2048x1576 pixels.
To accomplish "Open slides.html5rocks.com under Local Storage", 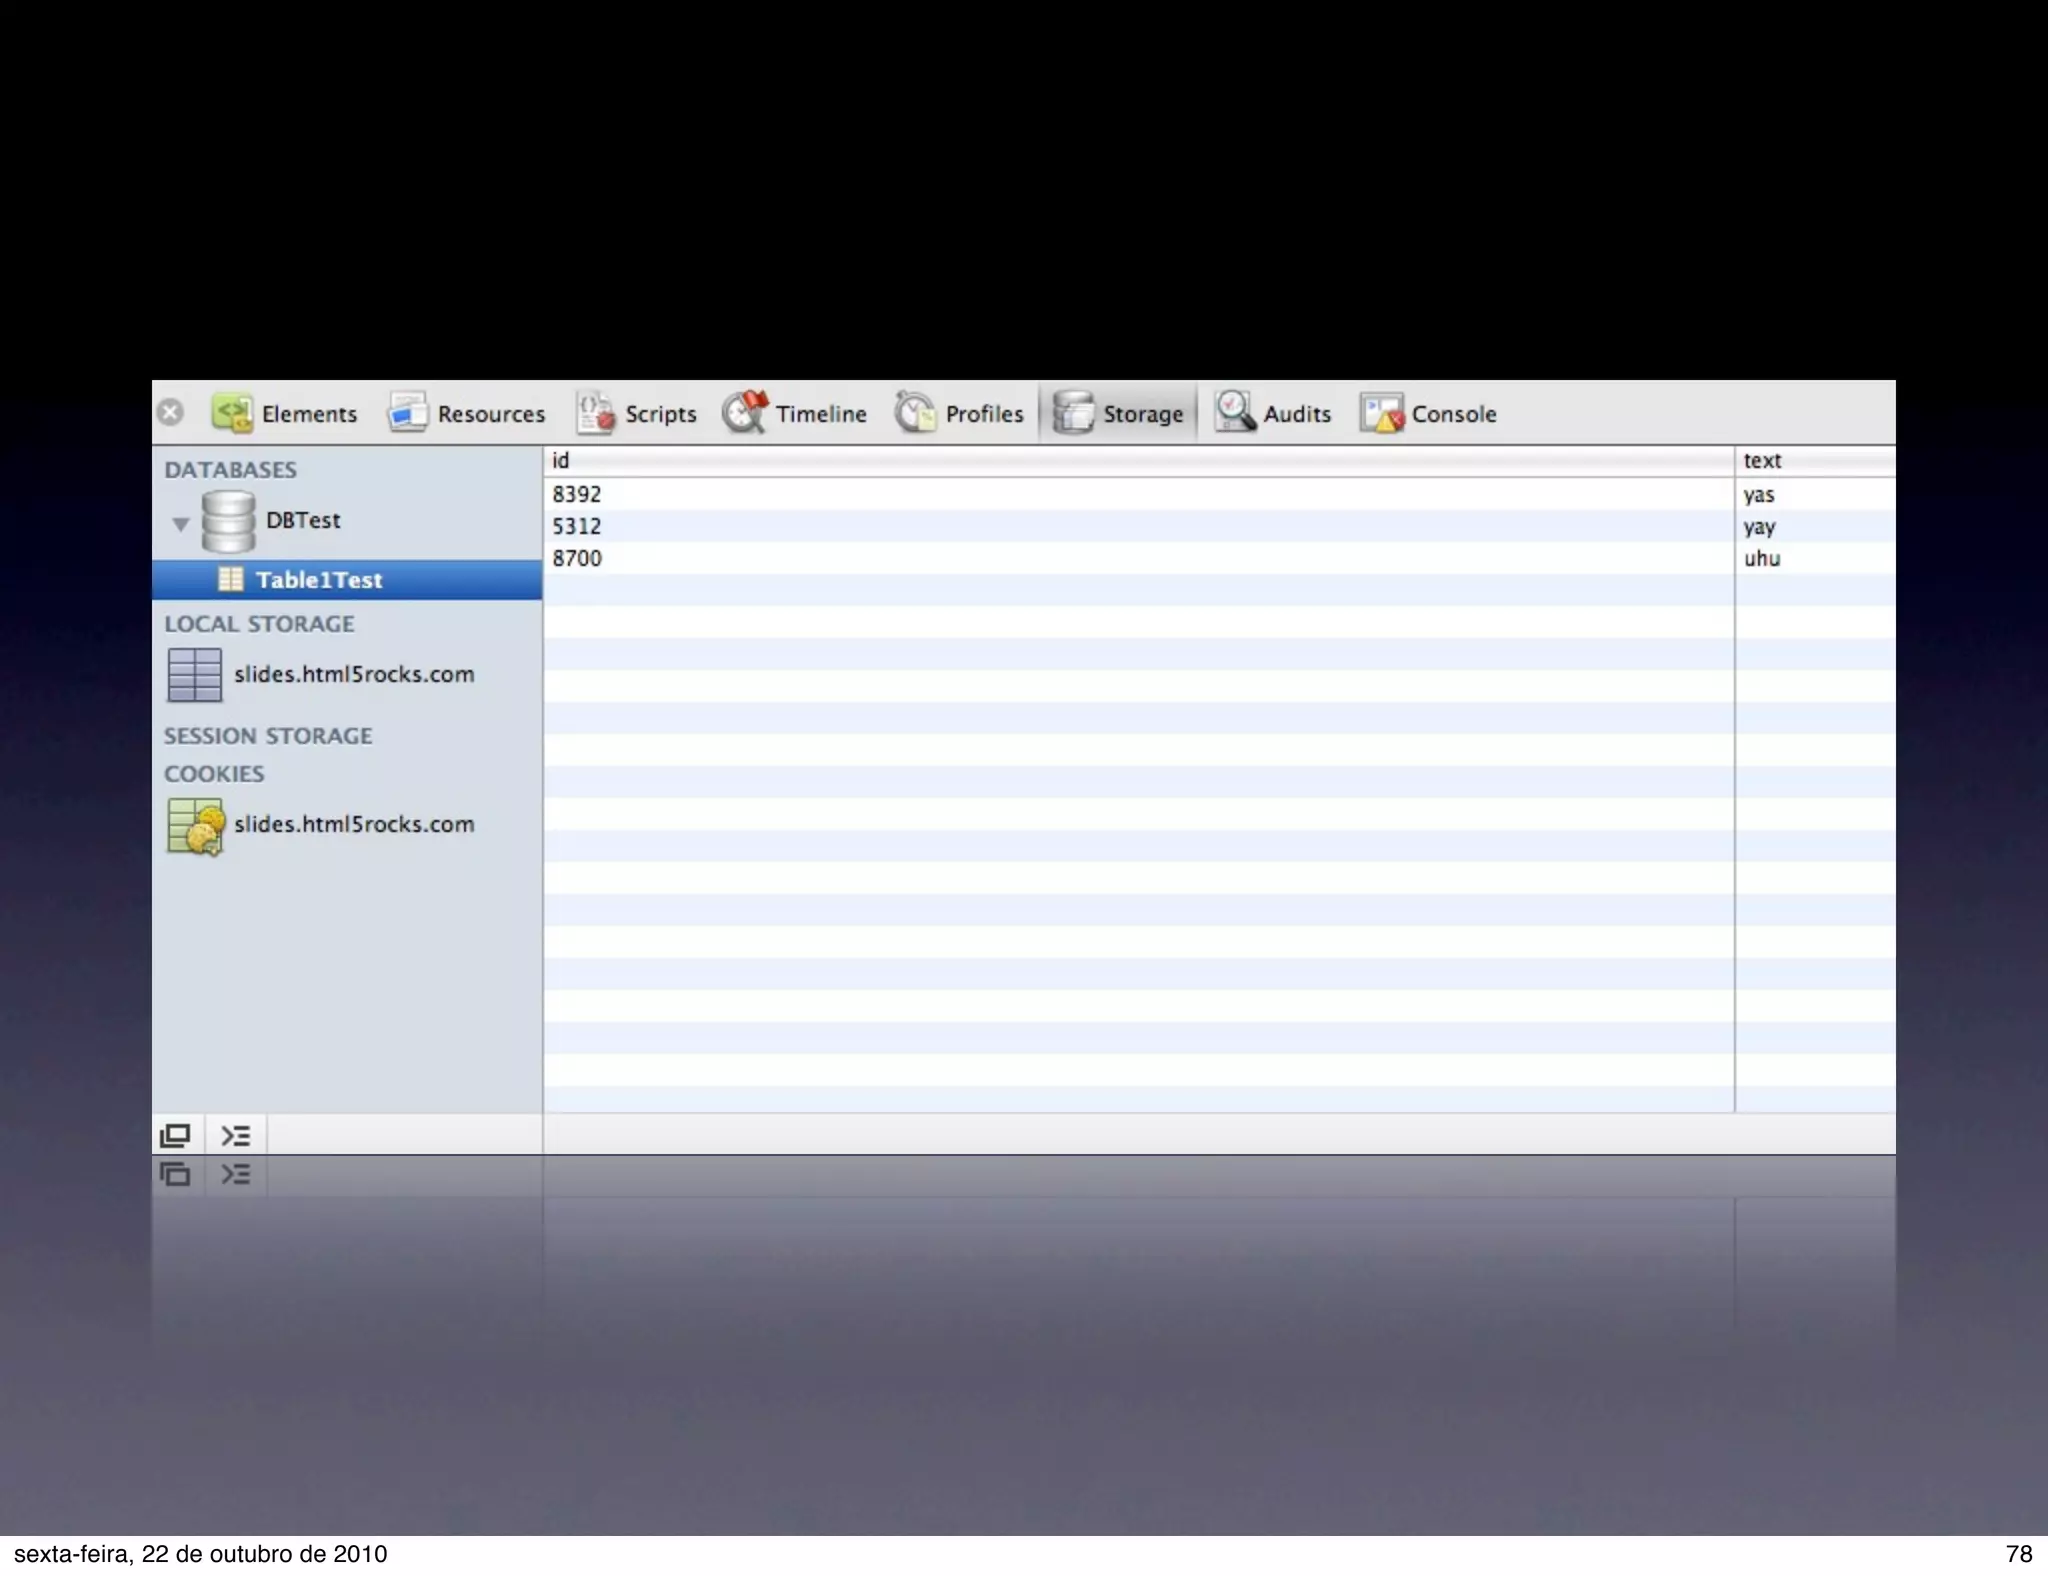I will [353, 674].
